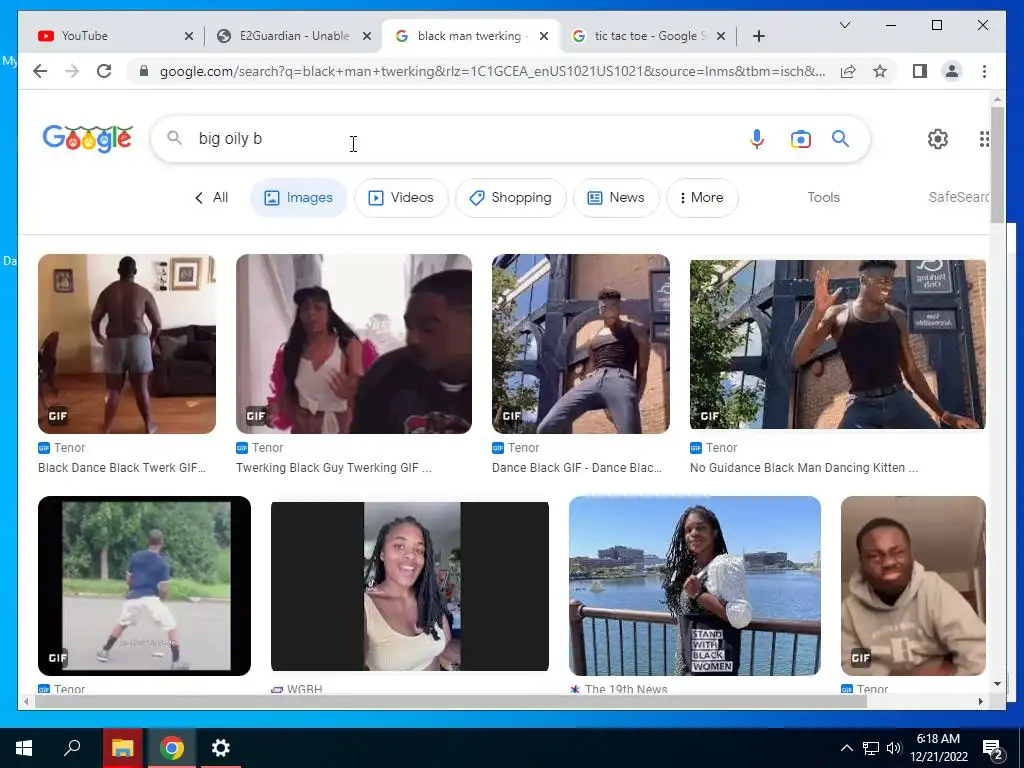Switch to the E2Guardian tab
Image resolution: width=1024 pixels, height=768 pixels.
[294, 36]
